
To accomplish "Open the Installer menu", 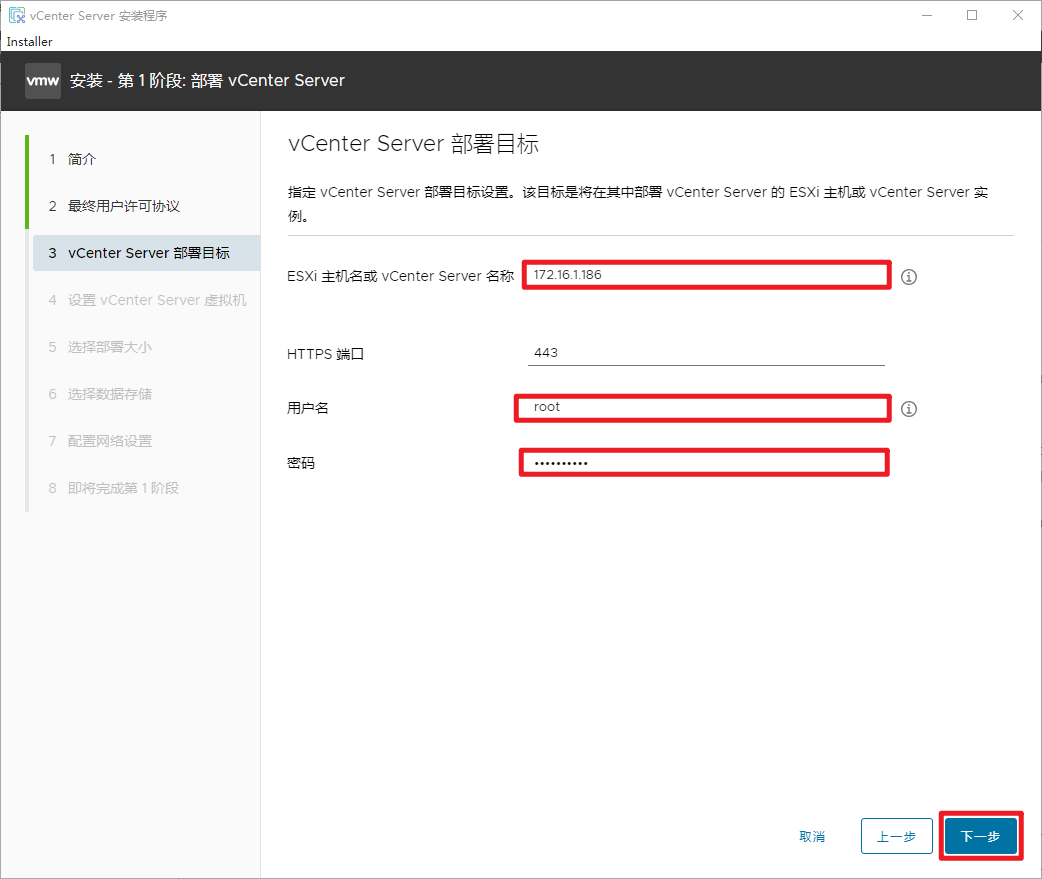I will pyautogui.click(x=29, y=42).
